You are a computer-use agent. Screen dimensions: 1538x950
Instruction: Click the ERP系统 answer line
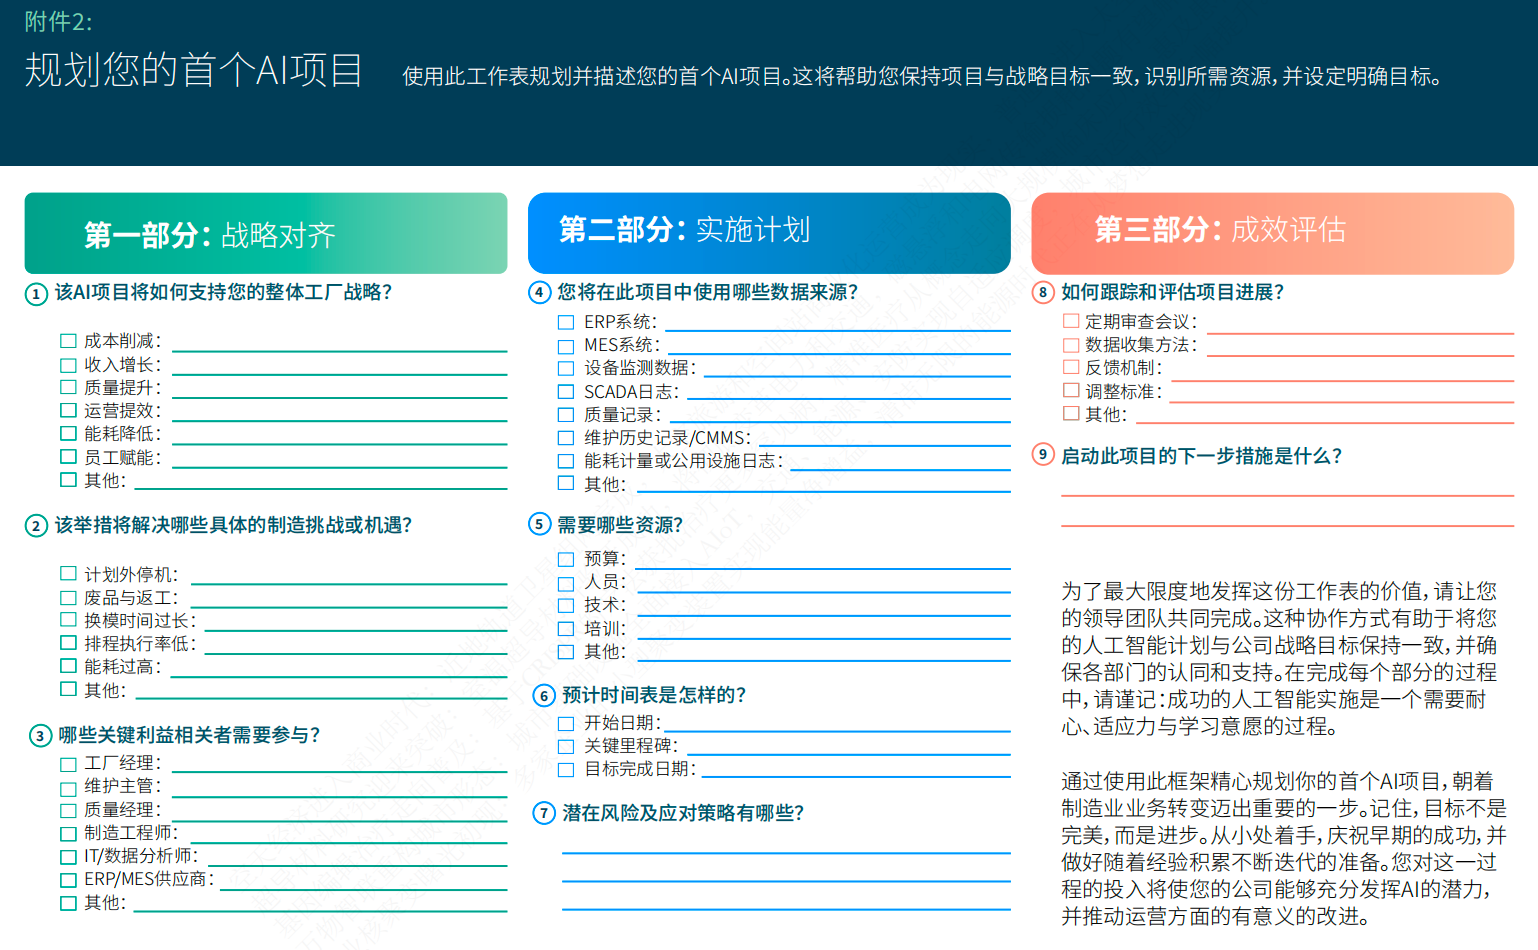tap(838, 329)
